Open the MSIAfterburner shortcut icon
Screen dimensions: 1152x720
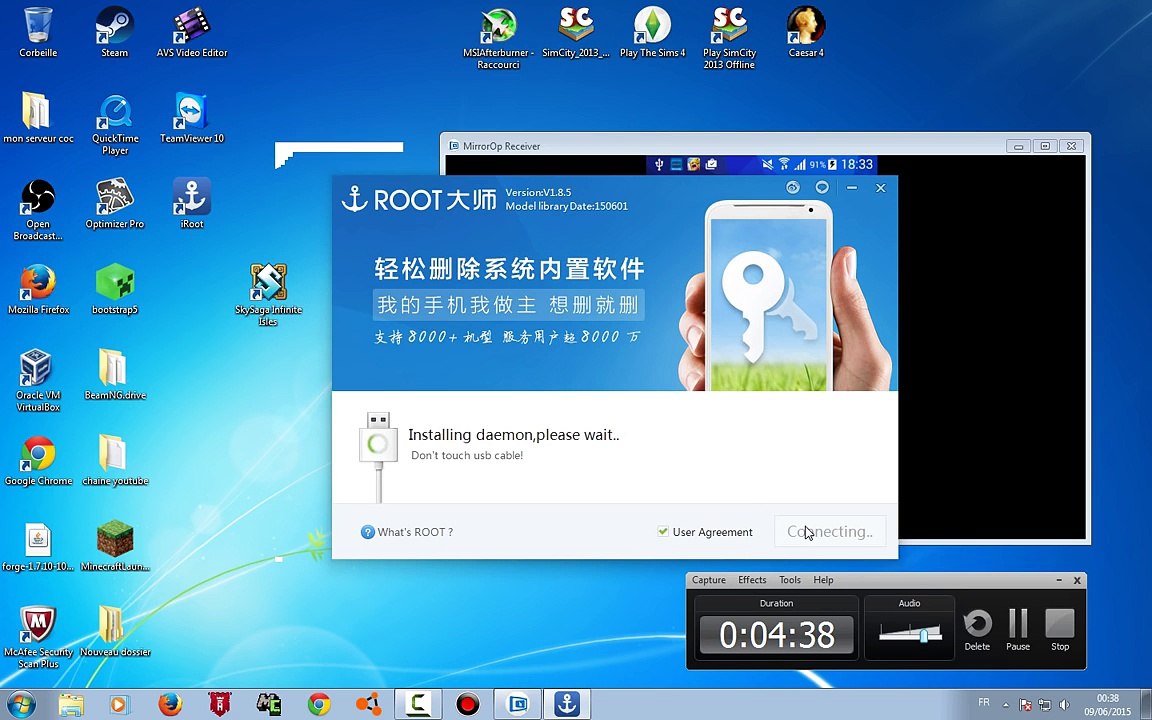tap(498, 38)
